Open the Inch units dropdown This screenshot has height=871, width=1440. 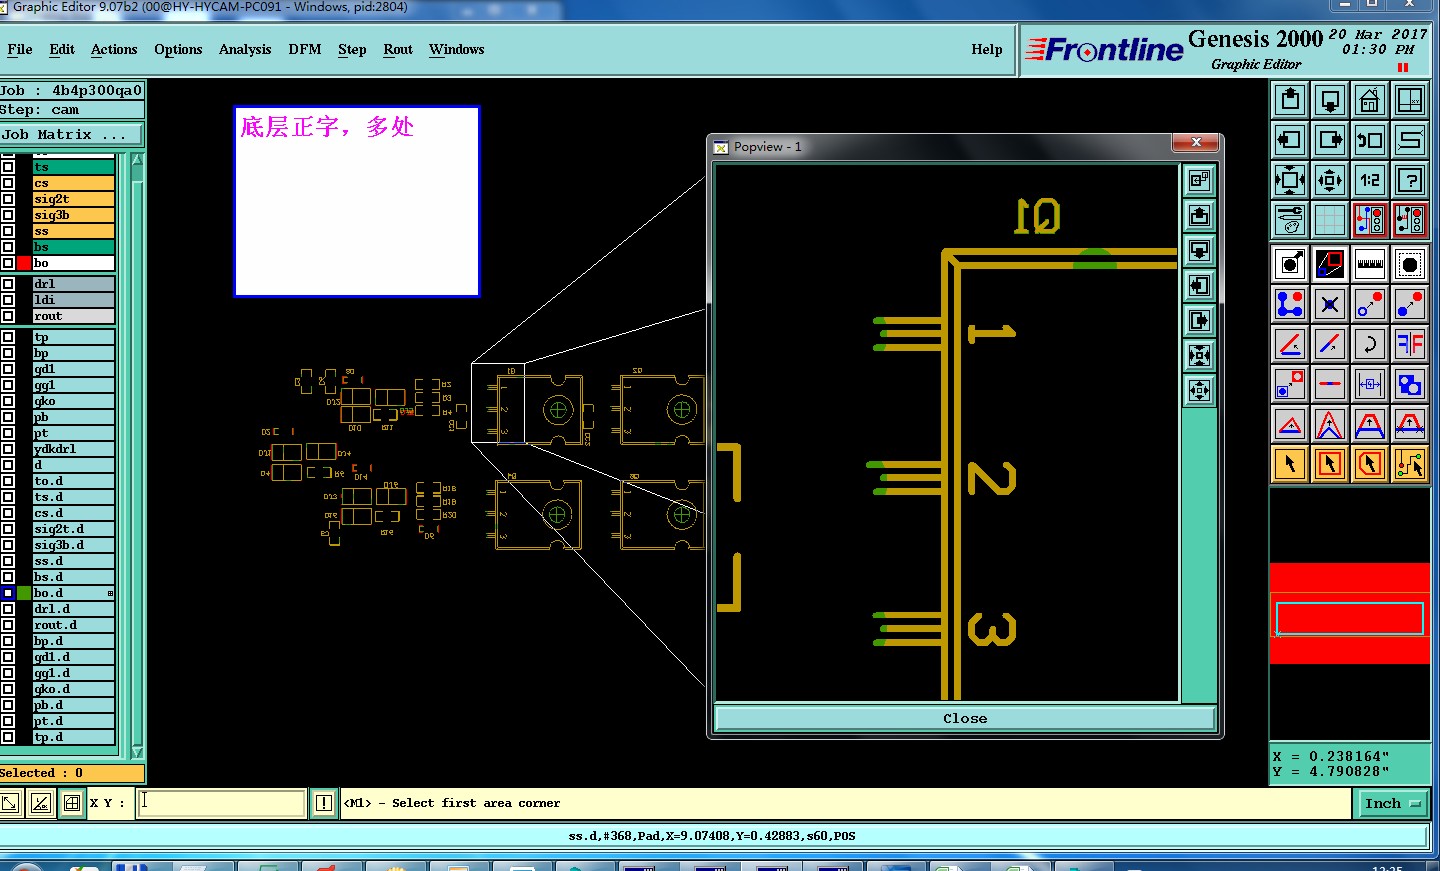coord(1392,803)
